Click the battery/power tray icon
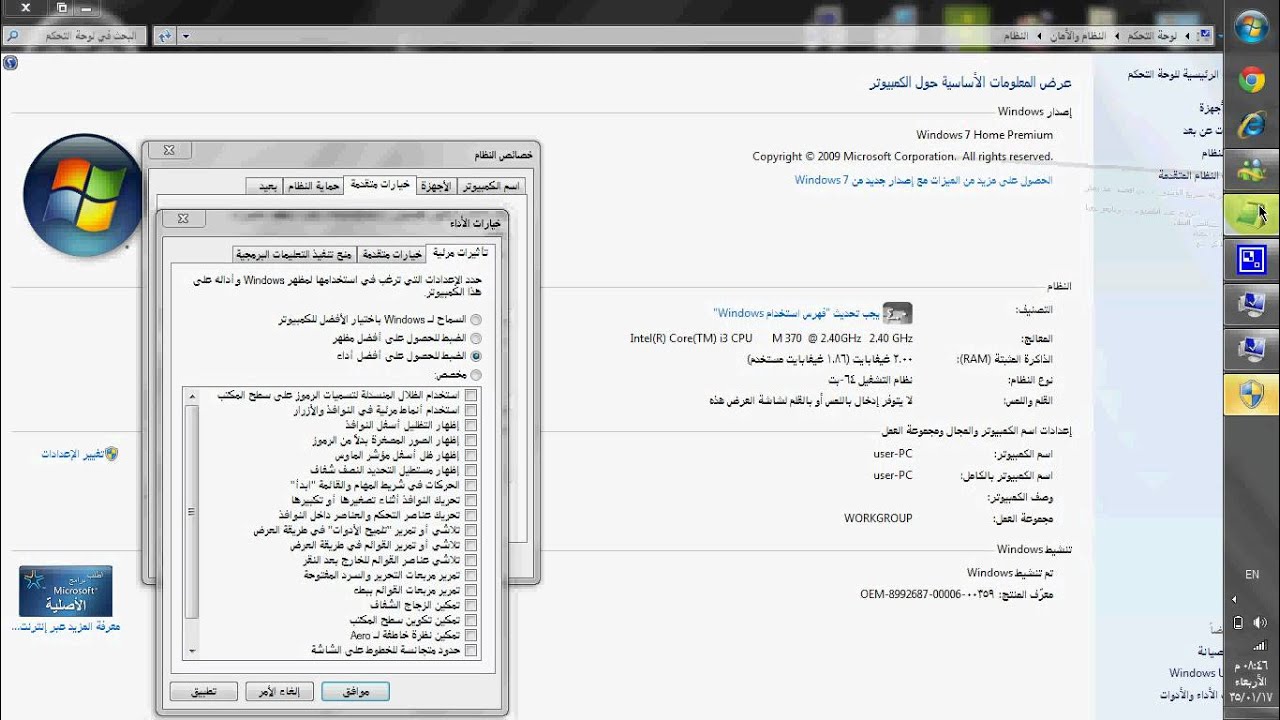The width and height of the screenshot is (1280, 720). click(x=1238, y=622)
